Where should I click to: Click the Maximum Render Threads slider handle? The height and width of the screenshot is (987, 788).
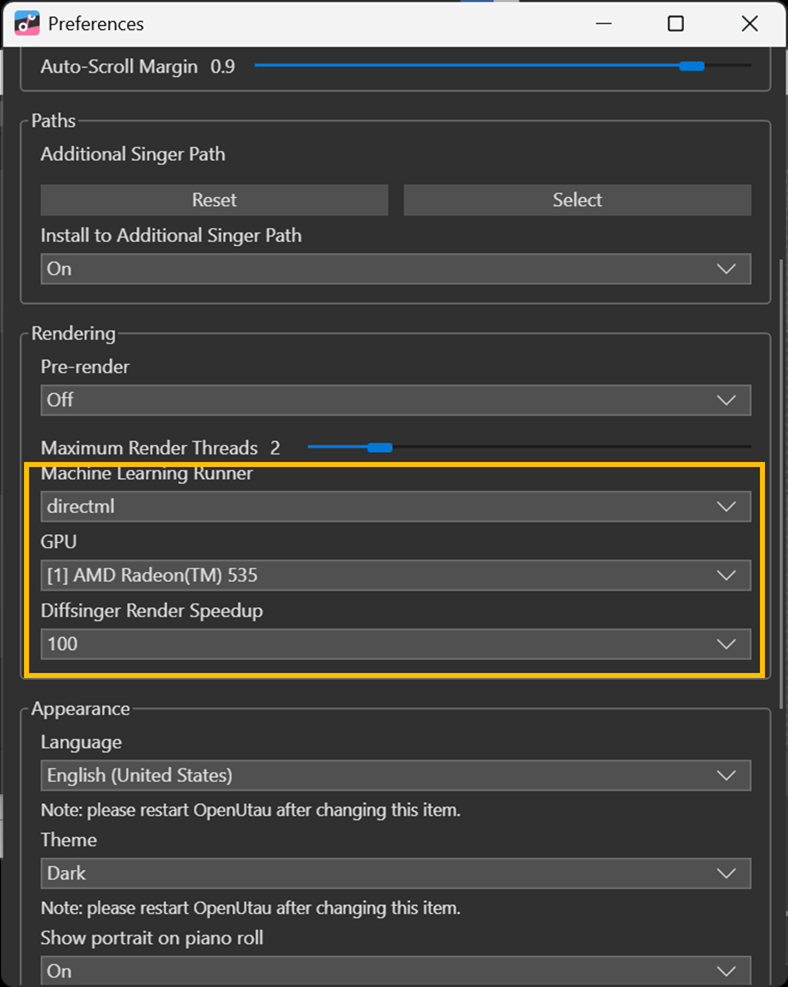pyautogui.click(x=380, y=448)
